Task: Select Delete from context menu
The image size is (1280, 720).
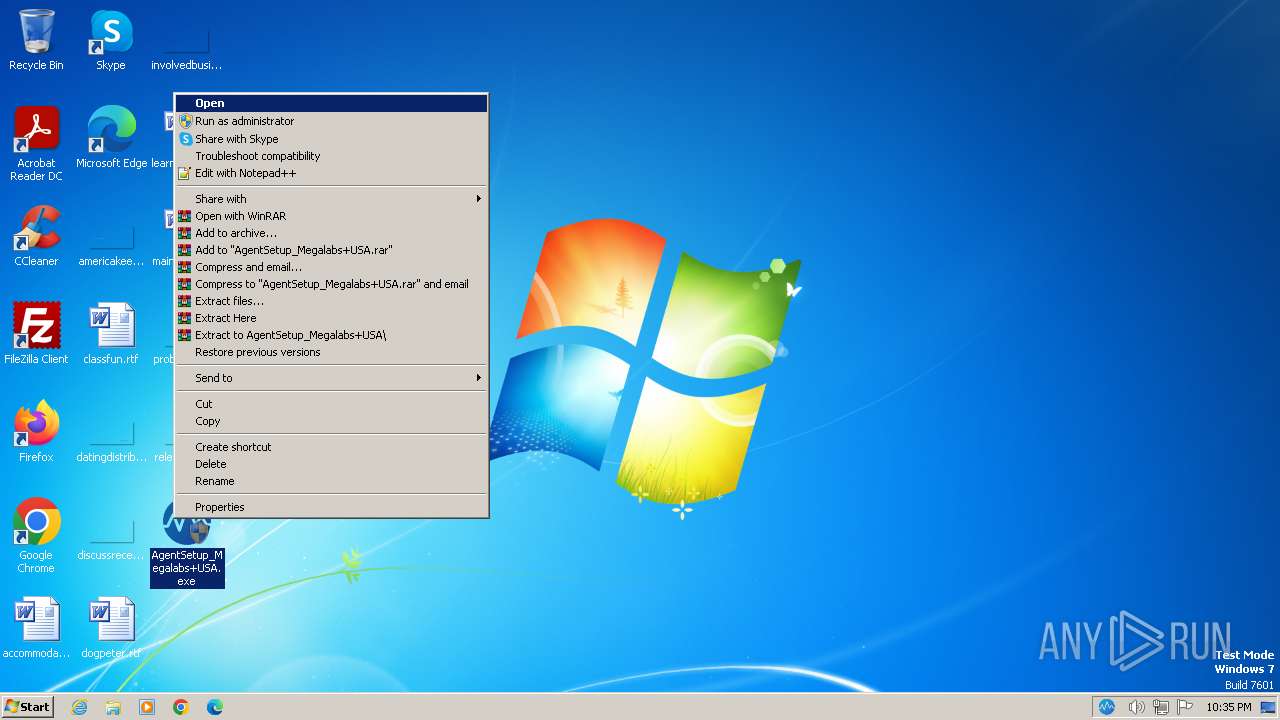Action: 331,464
